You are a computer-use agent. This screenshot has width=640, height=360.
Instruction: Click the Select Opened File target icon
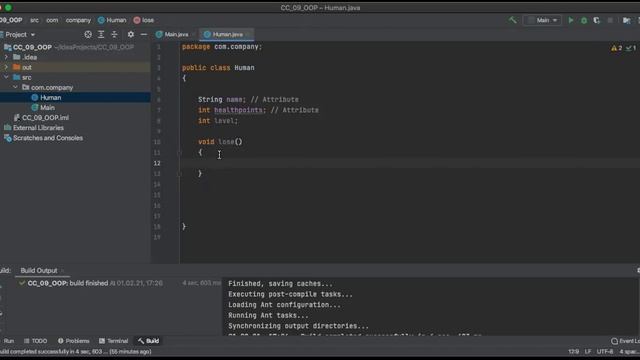[88, 35]
